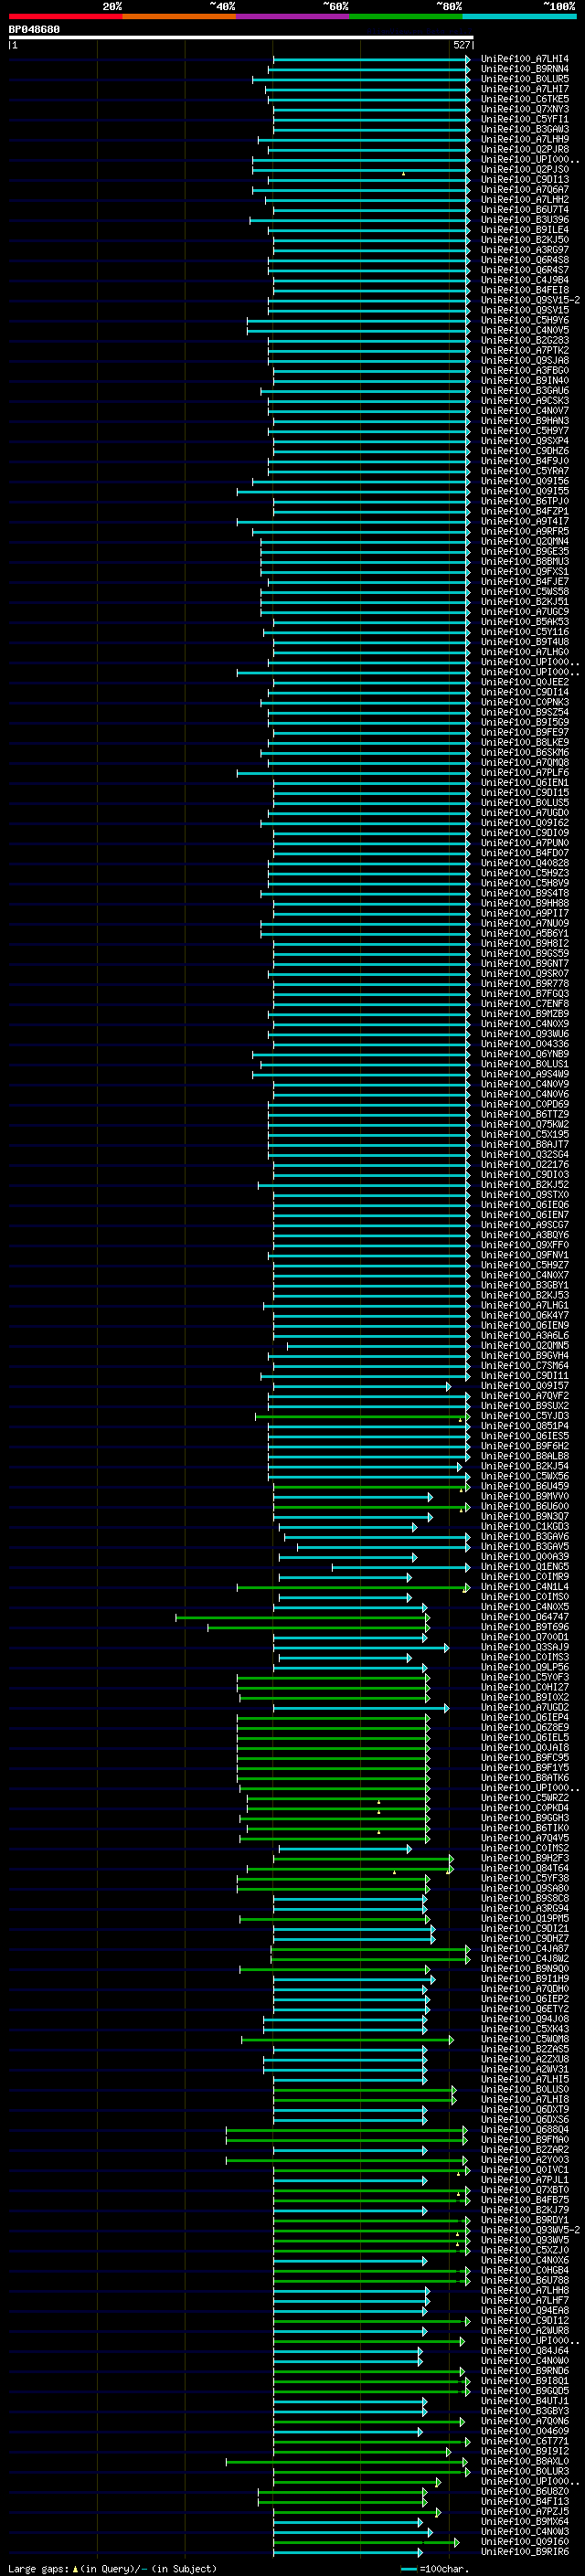Click the UniRef100_Q3SAJ9 label
This screenshot has height=2576, width=585.
coord(524,1647)
